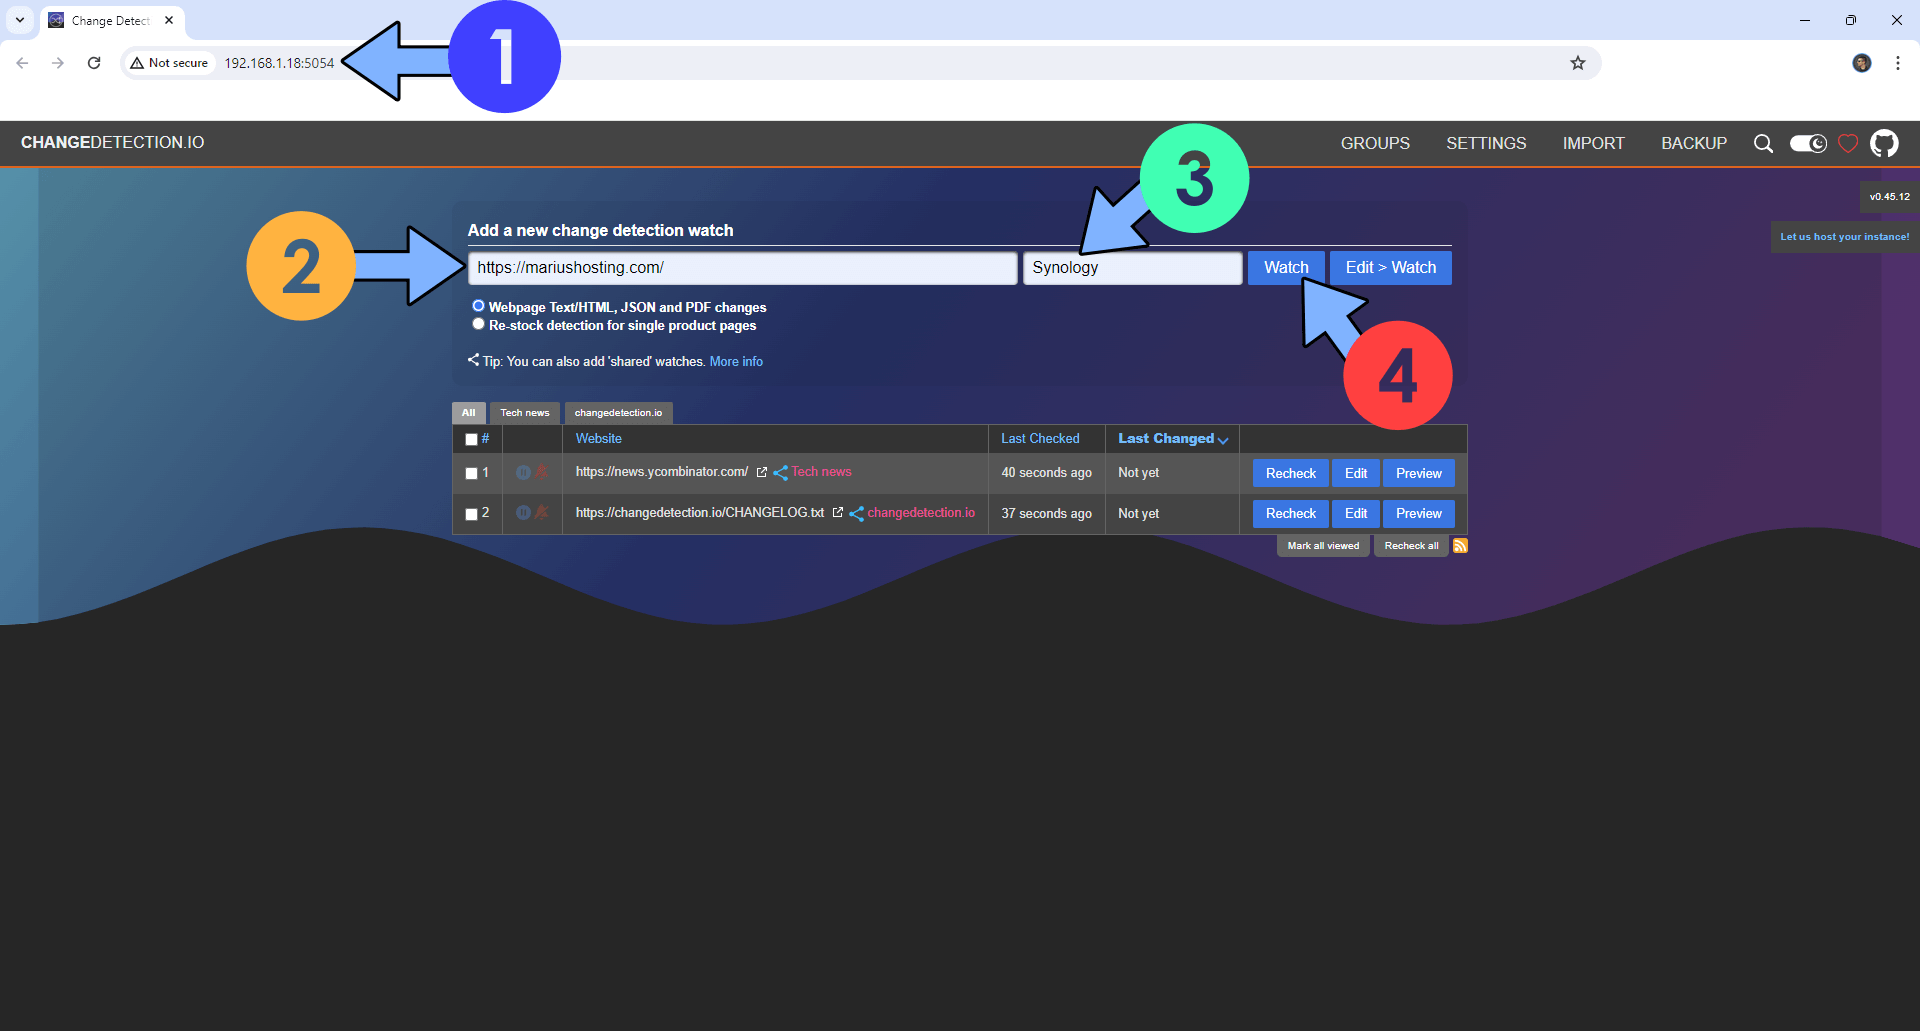Click the browser address bar
The image size is (1920, 1031).
tap(860, 63)
